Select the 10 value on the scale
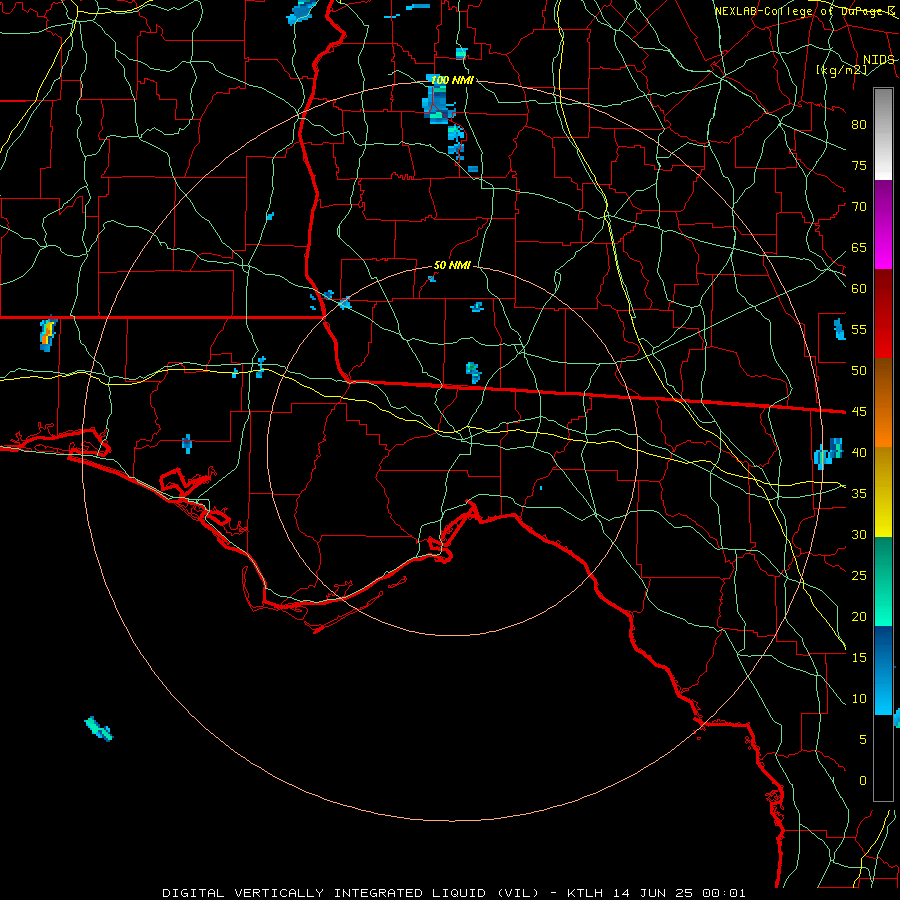This screenshot has height=900, width=900. tap(859, 699)
